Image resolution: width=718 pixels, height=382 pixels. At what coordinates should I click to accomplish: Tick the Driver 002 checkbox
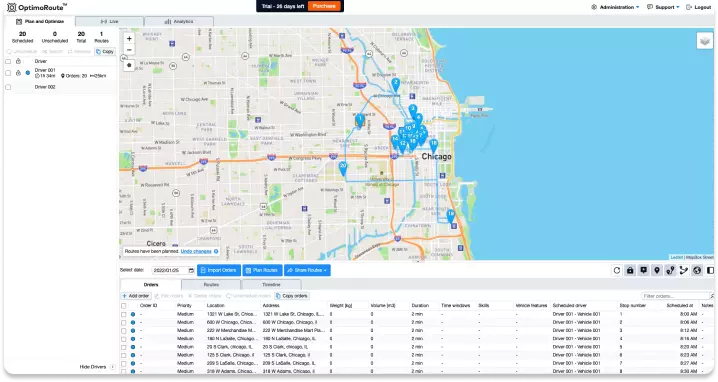click(8, 87)
